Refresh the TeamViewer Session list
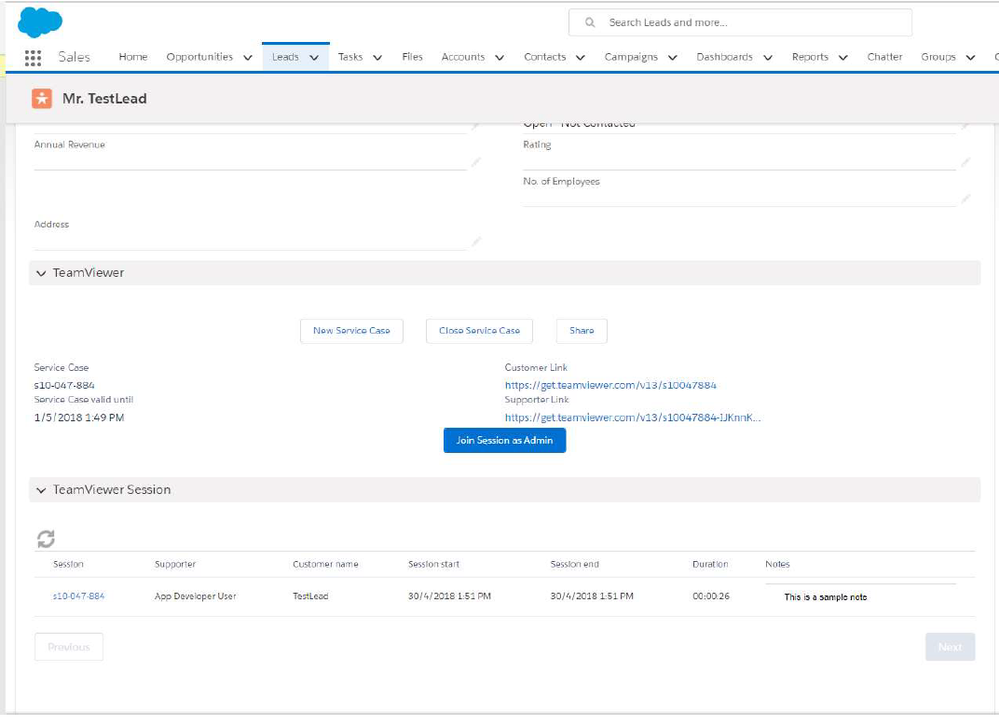The width and height of the screenshot is (999, 717). (x=45, y=539)
